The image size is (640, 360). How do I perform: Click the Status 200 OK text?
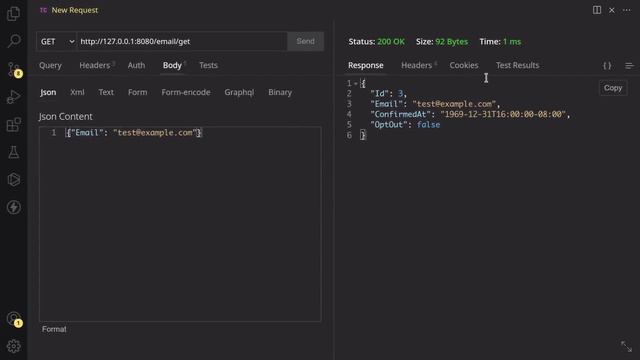pyautogui.click(x=376, y=42)
